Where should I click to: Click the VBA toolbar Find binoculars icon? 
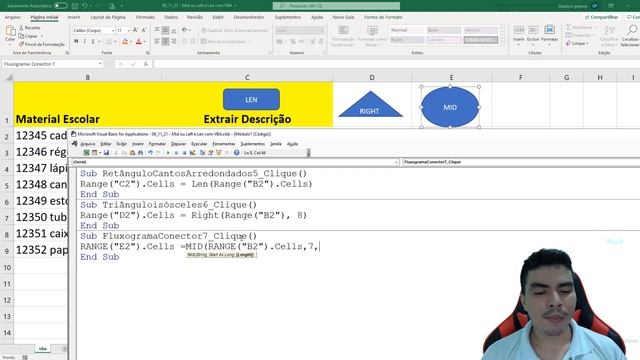140,153
